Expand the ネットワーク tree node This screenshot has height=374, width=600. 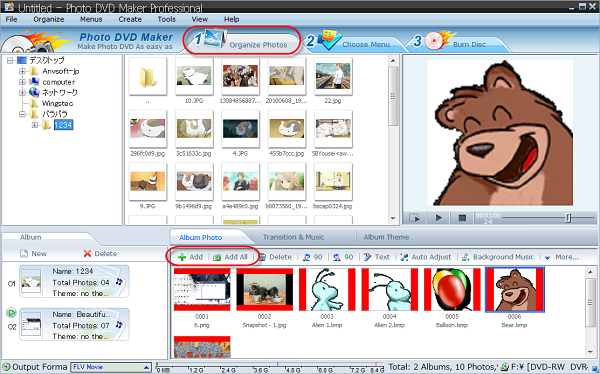pyautogui.click(x=22, y=93)
